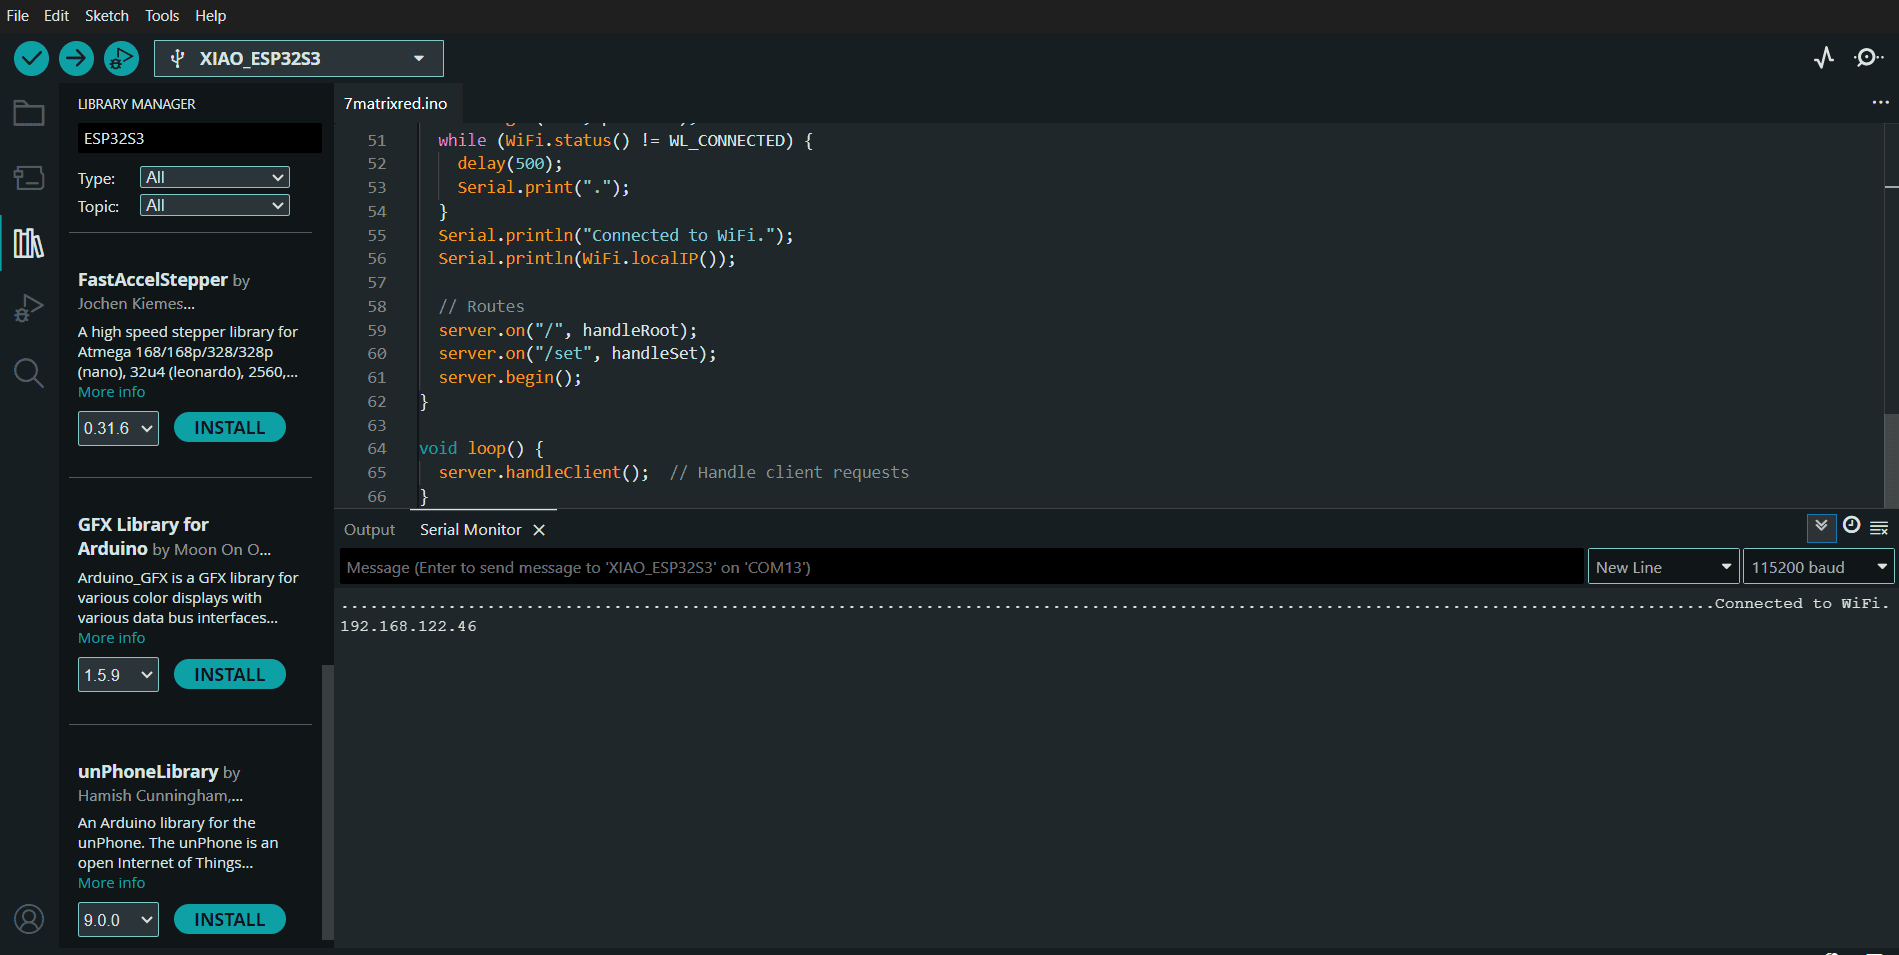This screenshot has height=955, width=1899.
Task: Open the Sketch menu
Action: point(107,16)
